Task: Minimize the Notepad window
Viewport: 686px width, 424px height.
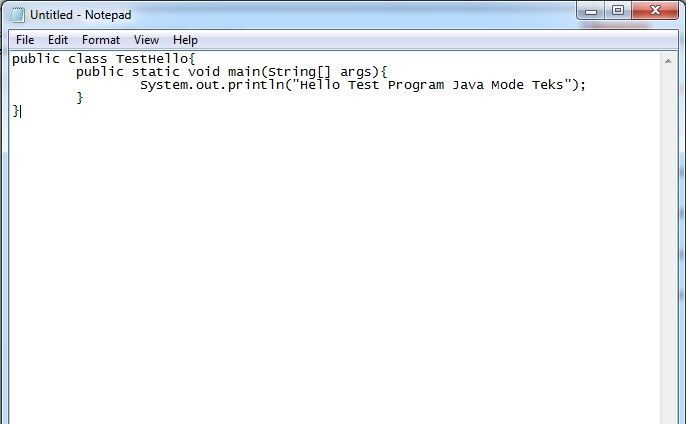Action: coord(593,11)
